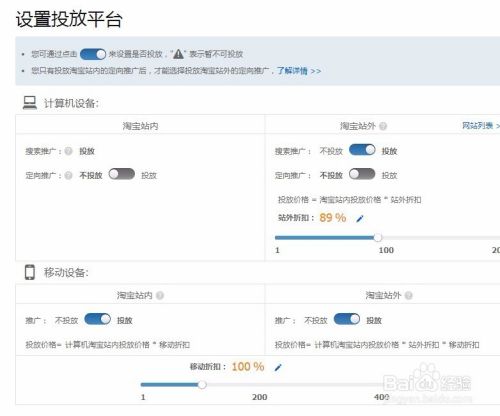Click the 200 mark on 移动折扣 slider
Image resolution: width=500 pixels, height=416 pixels.
[x=259, y=397]
